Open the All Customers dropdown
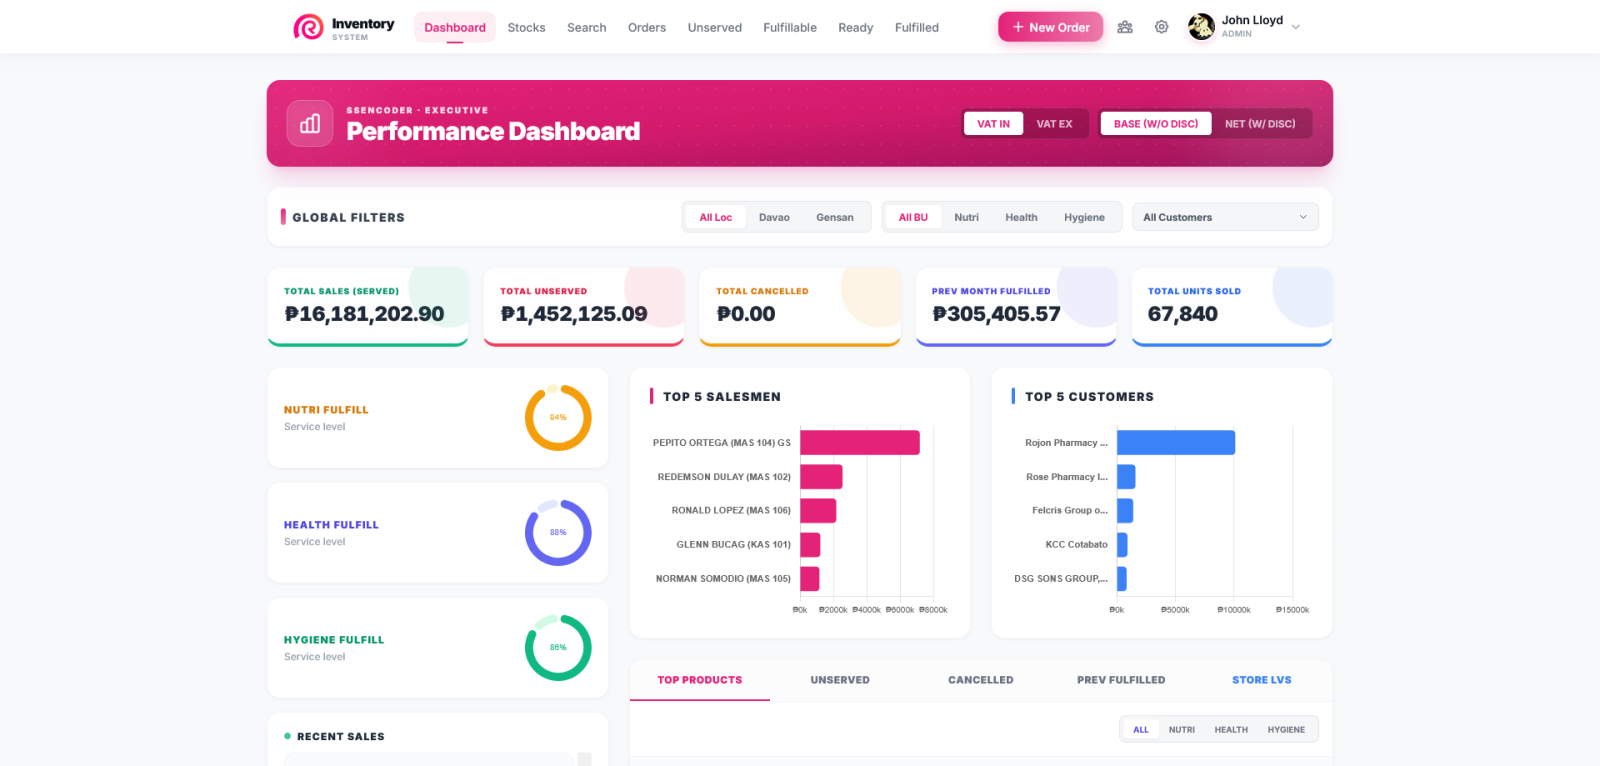Image resolution: width=1600 pixels, height=766 pixels. point(1225,217)
